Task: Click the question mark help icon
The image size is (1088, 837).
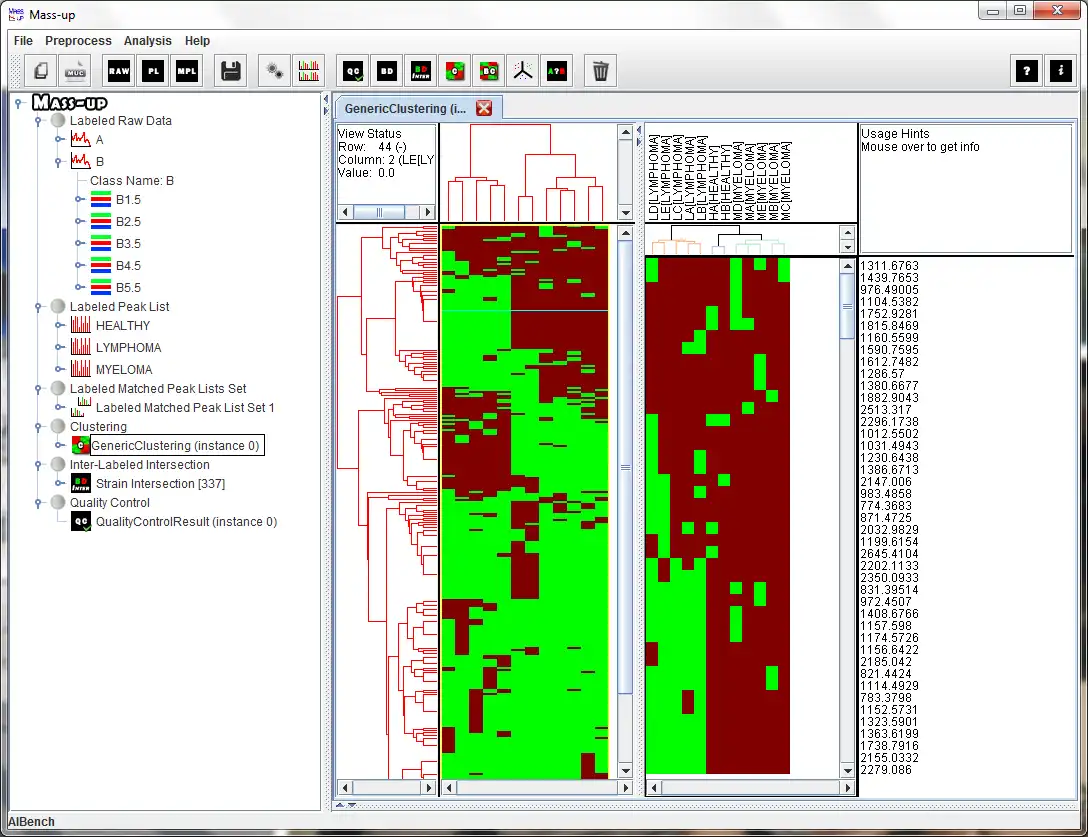Action: coord(1026,71)
